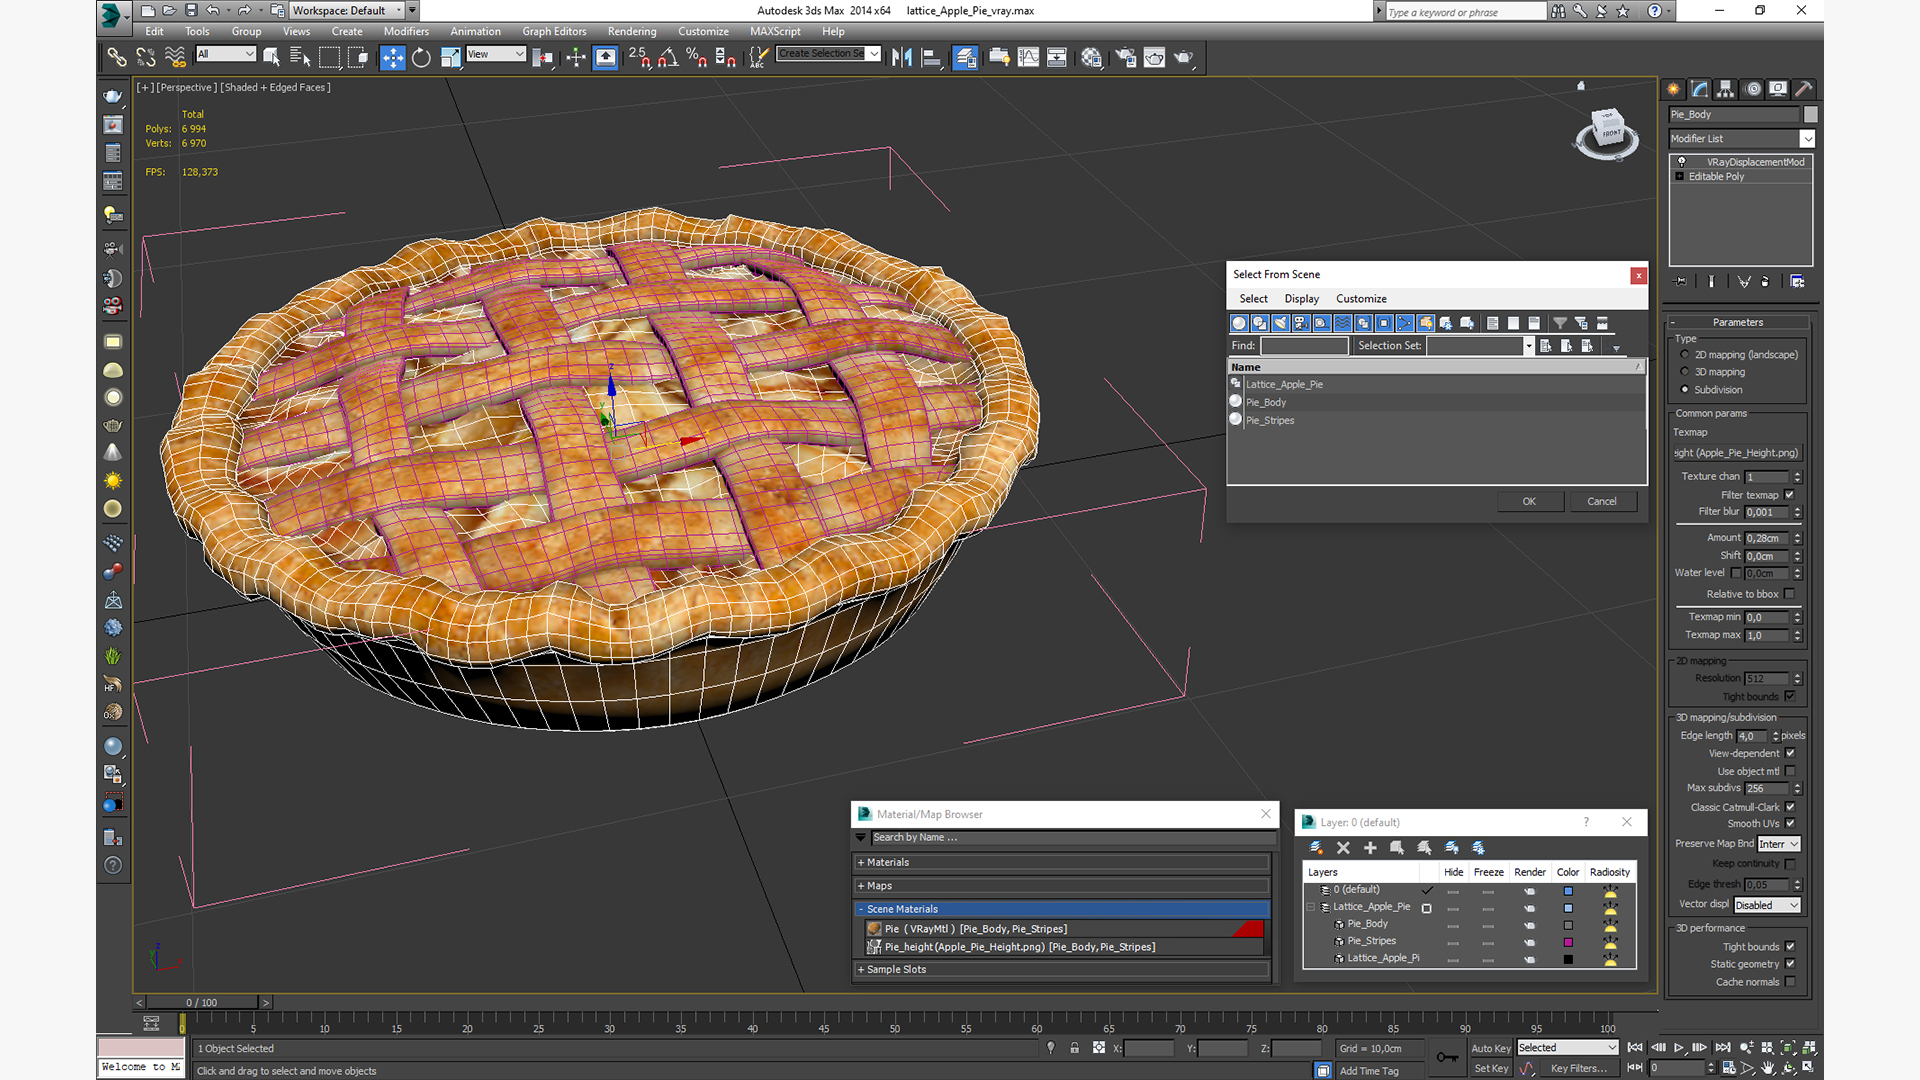The image size is (1920, 1080).
Task: Open Display menu in Select From Scene
Action: pyautogui.click(x=1301, y=299)
